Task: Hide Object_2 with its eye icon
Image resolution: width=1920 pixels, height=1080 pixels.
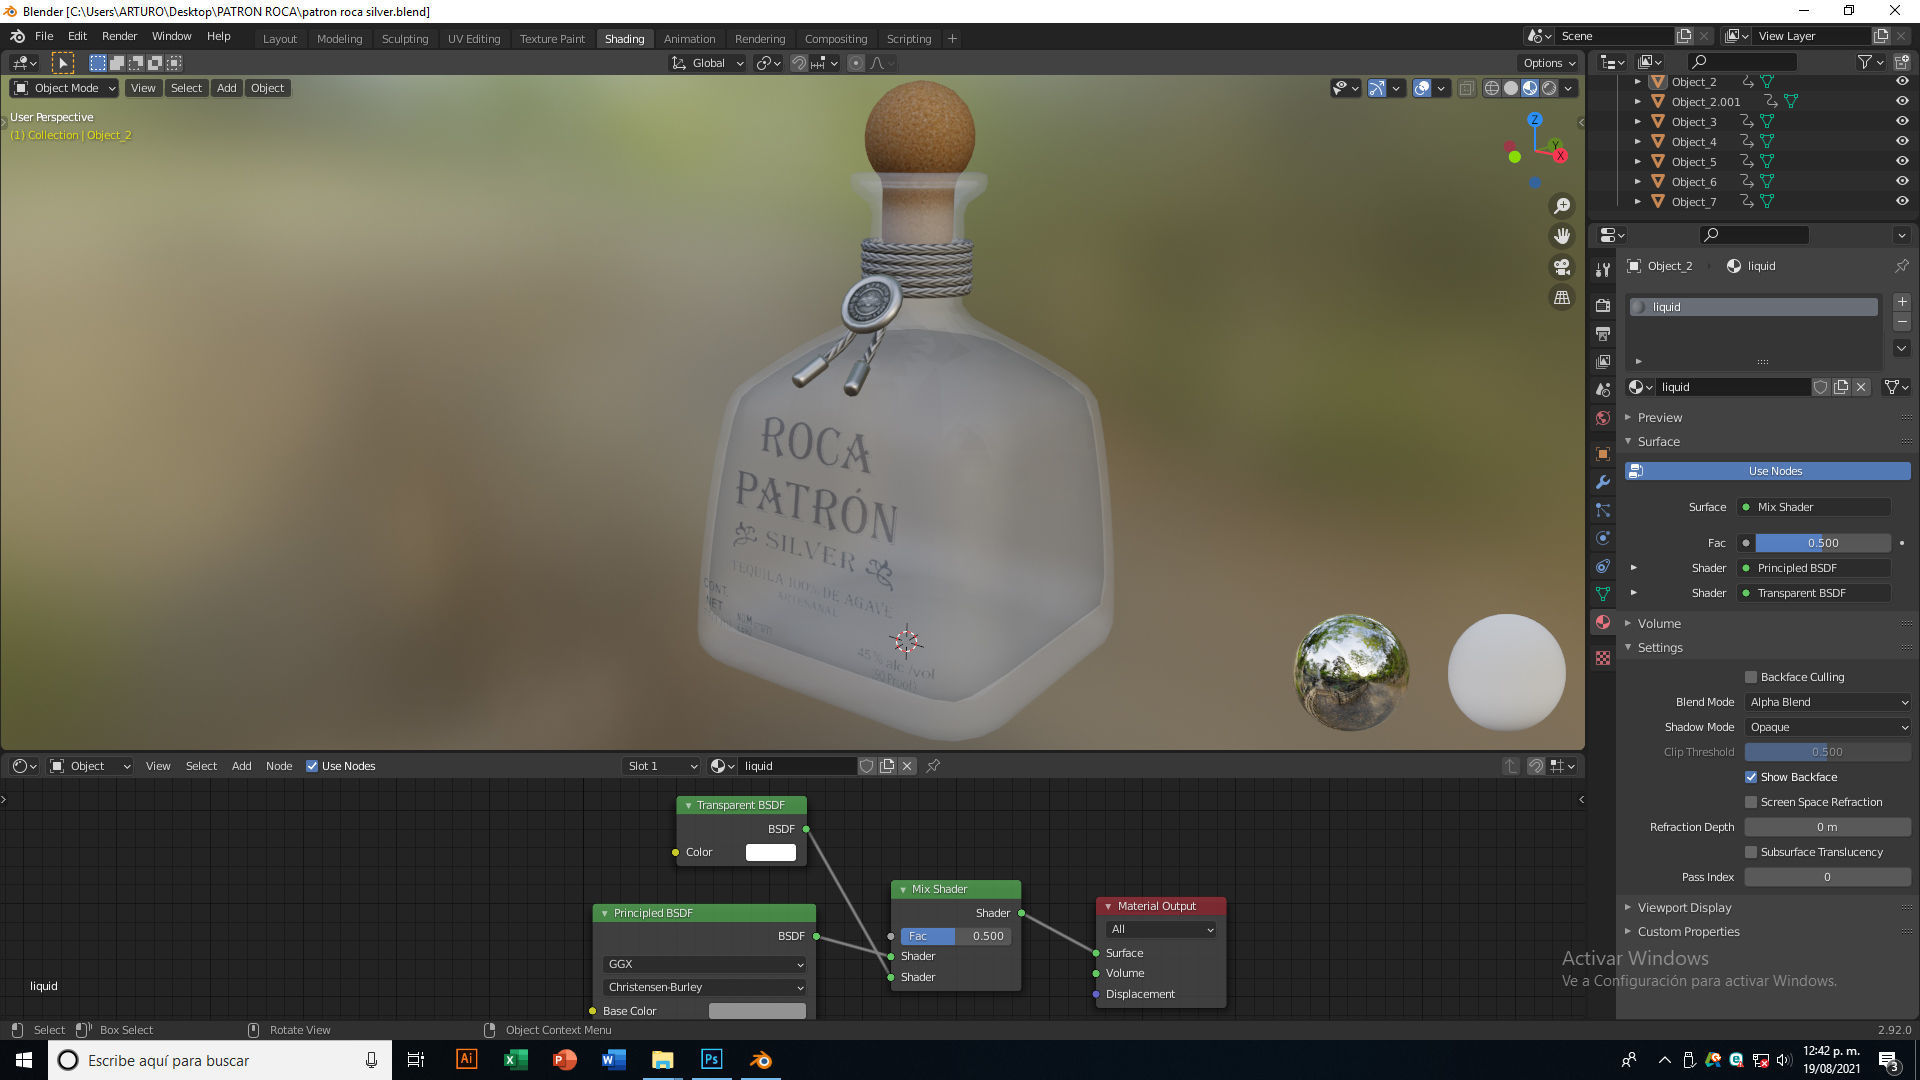Action: tap(1902, 82)
